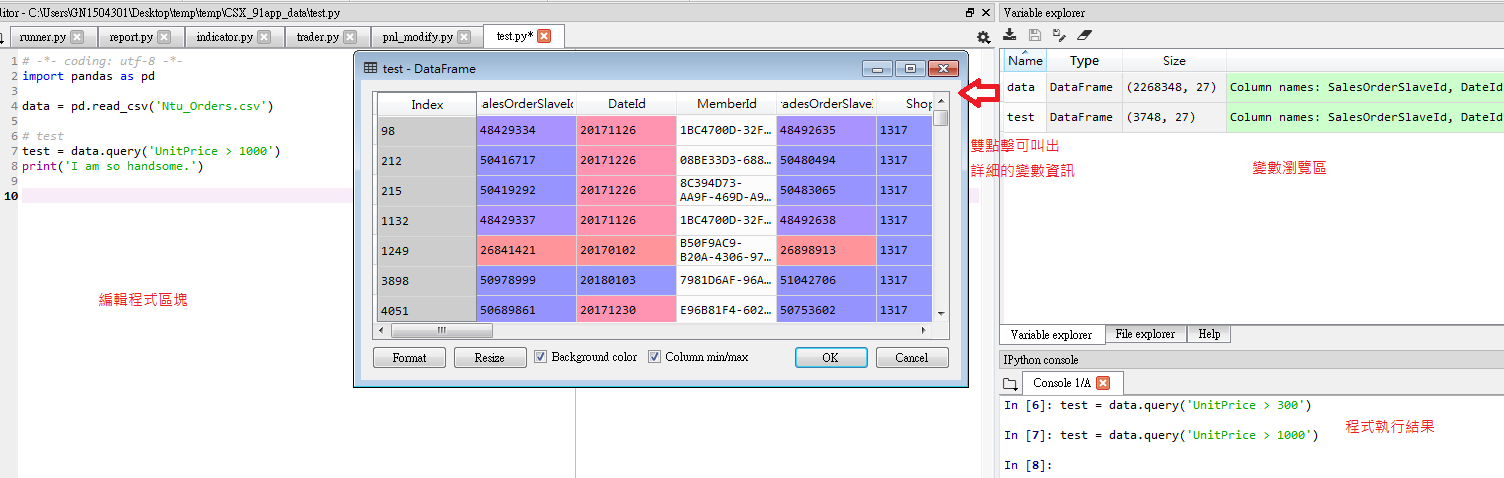
Task: Close the runner.py editor tab
Action: (77, 37)
